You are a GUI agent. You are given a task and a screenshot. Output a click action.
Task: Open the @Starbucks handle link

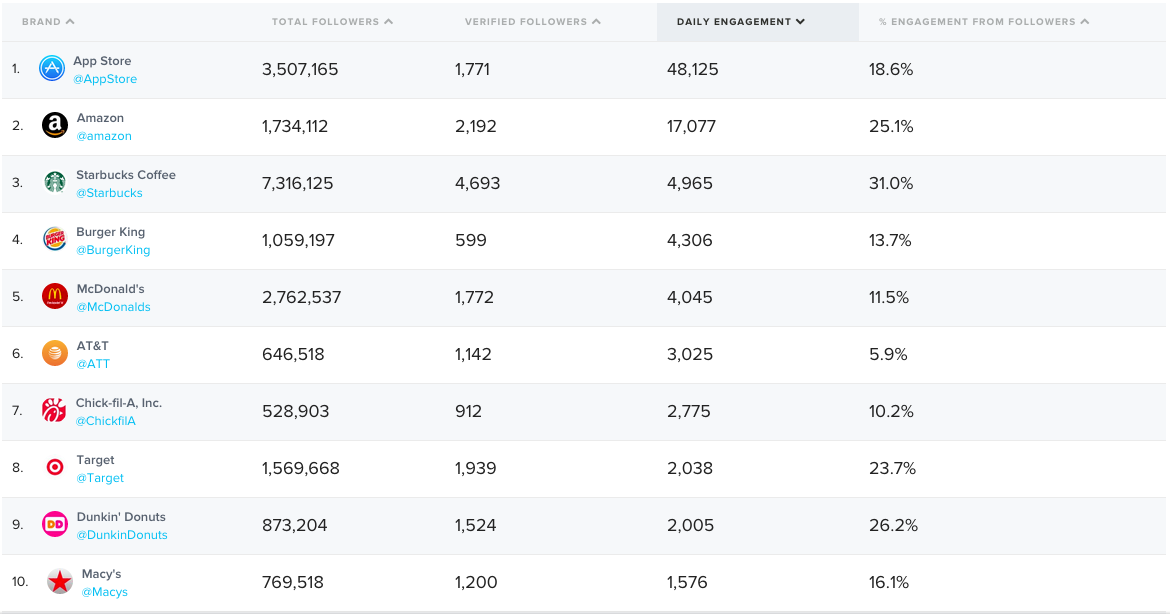(109, 192)
